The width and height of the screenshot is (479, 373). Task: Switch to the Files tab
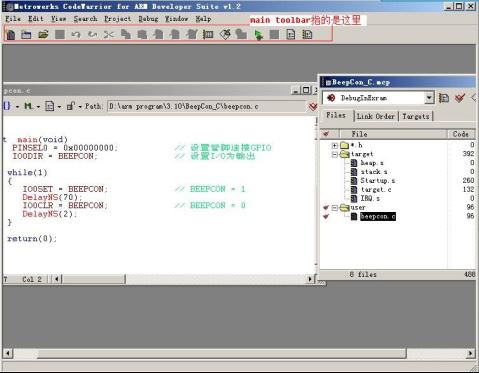click(336, 115)
